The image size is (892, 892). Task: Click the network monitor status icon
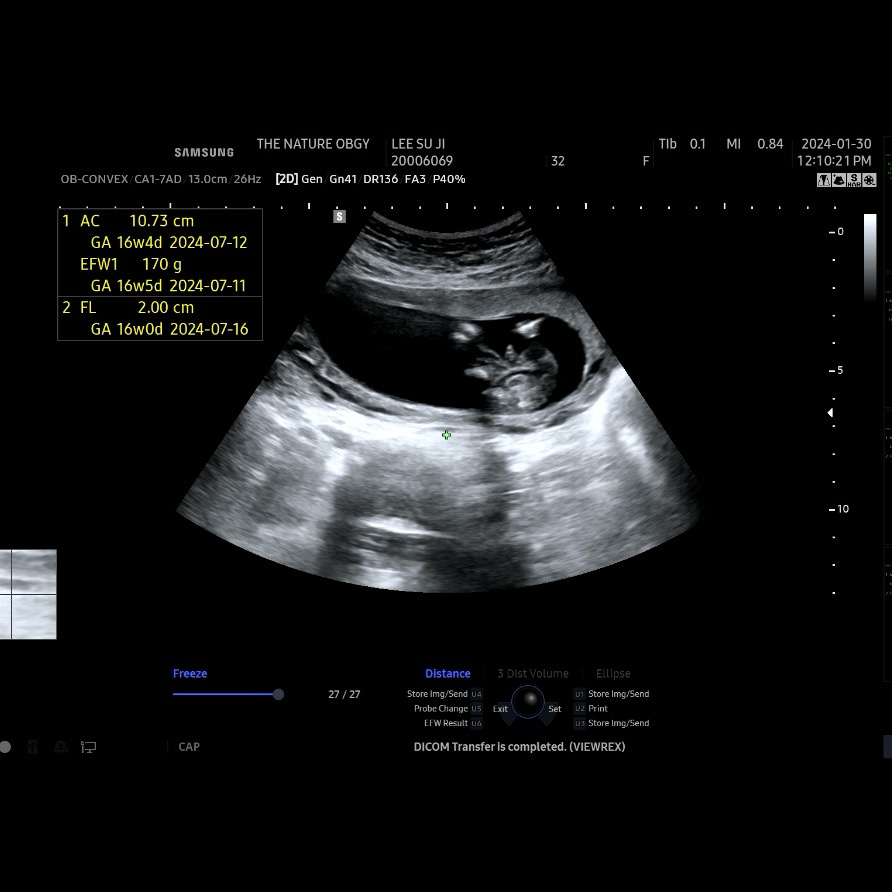point(88,747)
